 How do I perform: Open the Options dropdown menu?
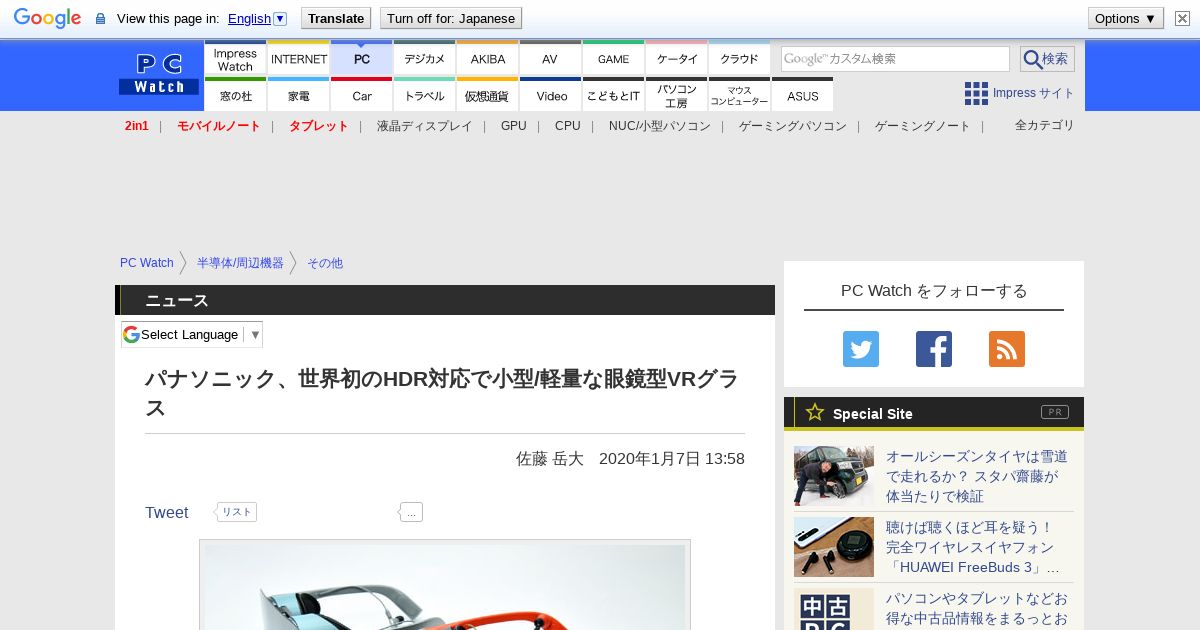(1126, 18)
